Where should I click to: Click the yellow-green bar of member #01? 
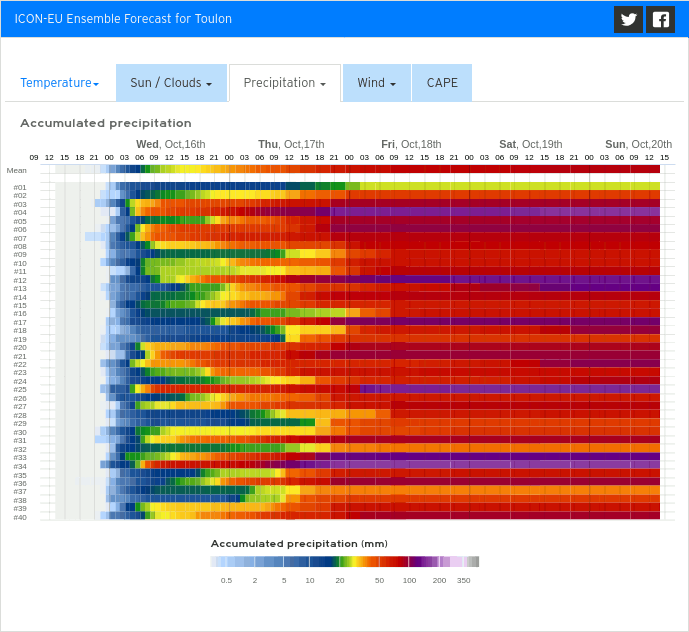[x=510, y=186]
